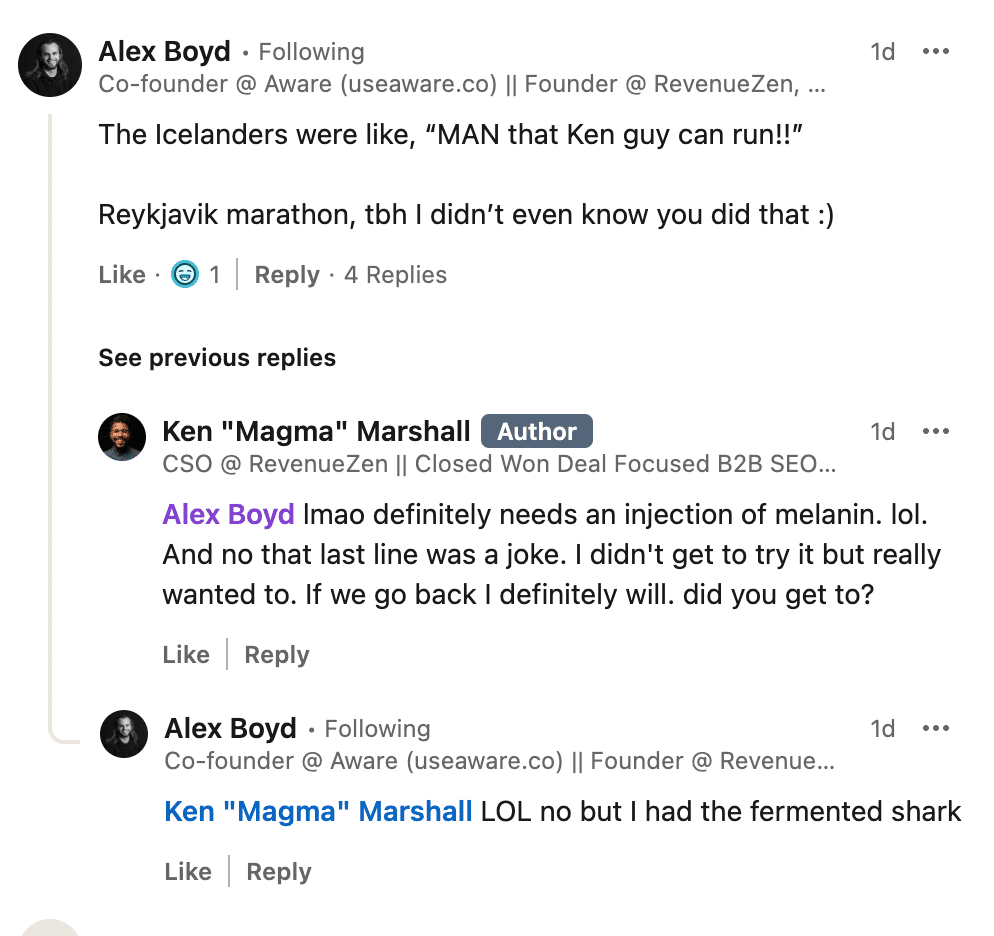
Task: Open Alex Boyd's profile picture
Action: pos(49,65)
